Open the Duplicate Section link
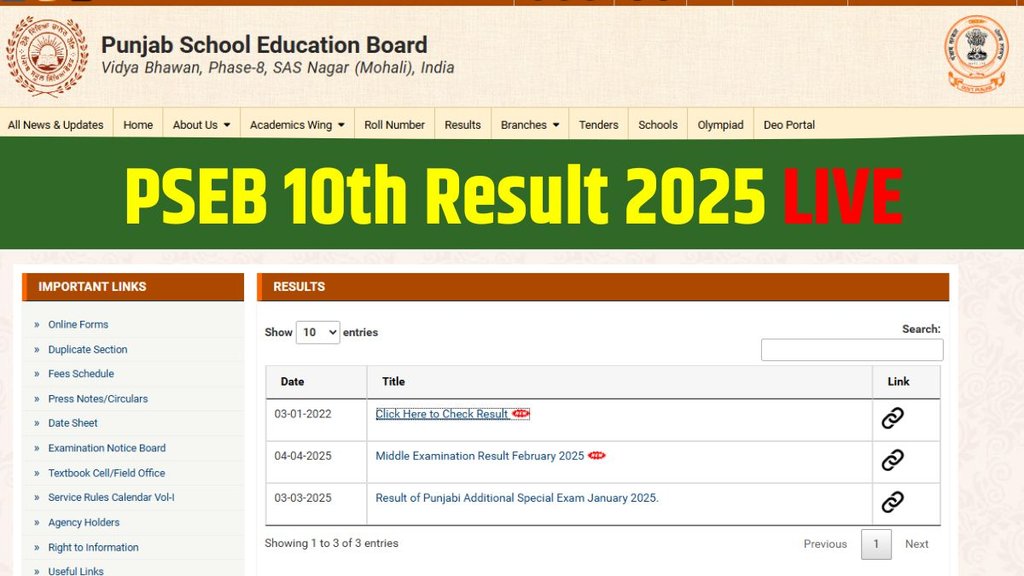1024x576 pixels. pyautogui.click(x=88, y=349)
